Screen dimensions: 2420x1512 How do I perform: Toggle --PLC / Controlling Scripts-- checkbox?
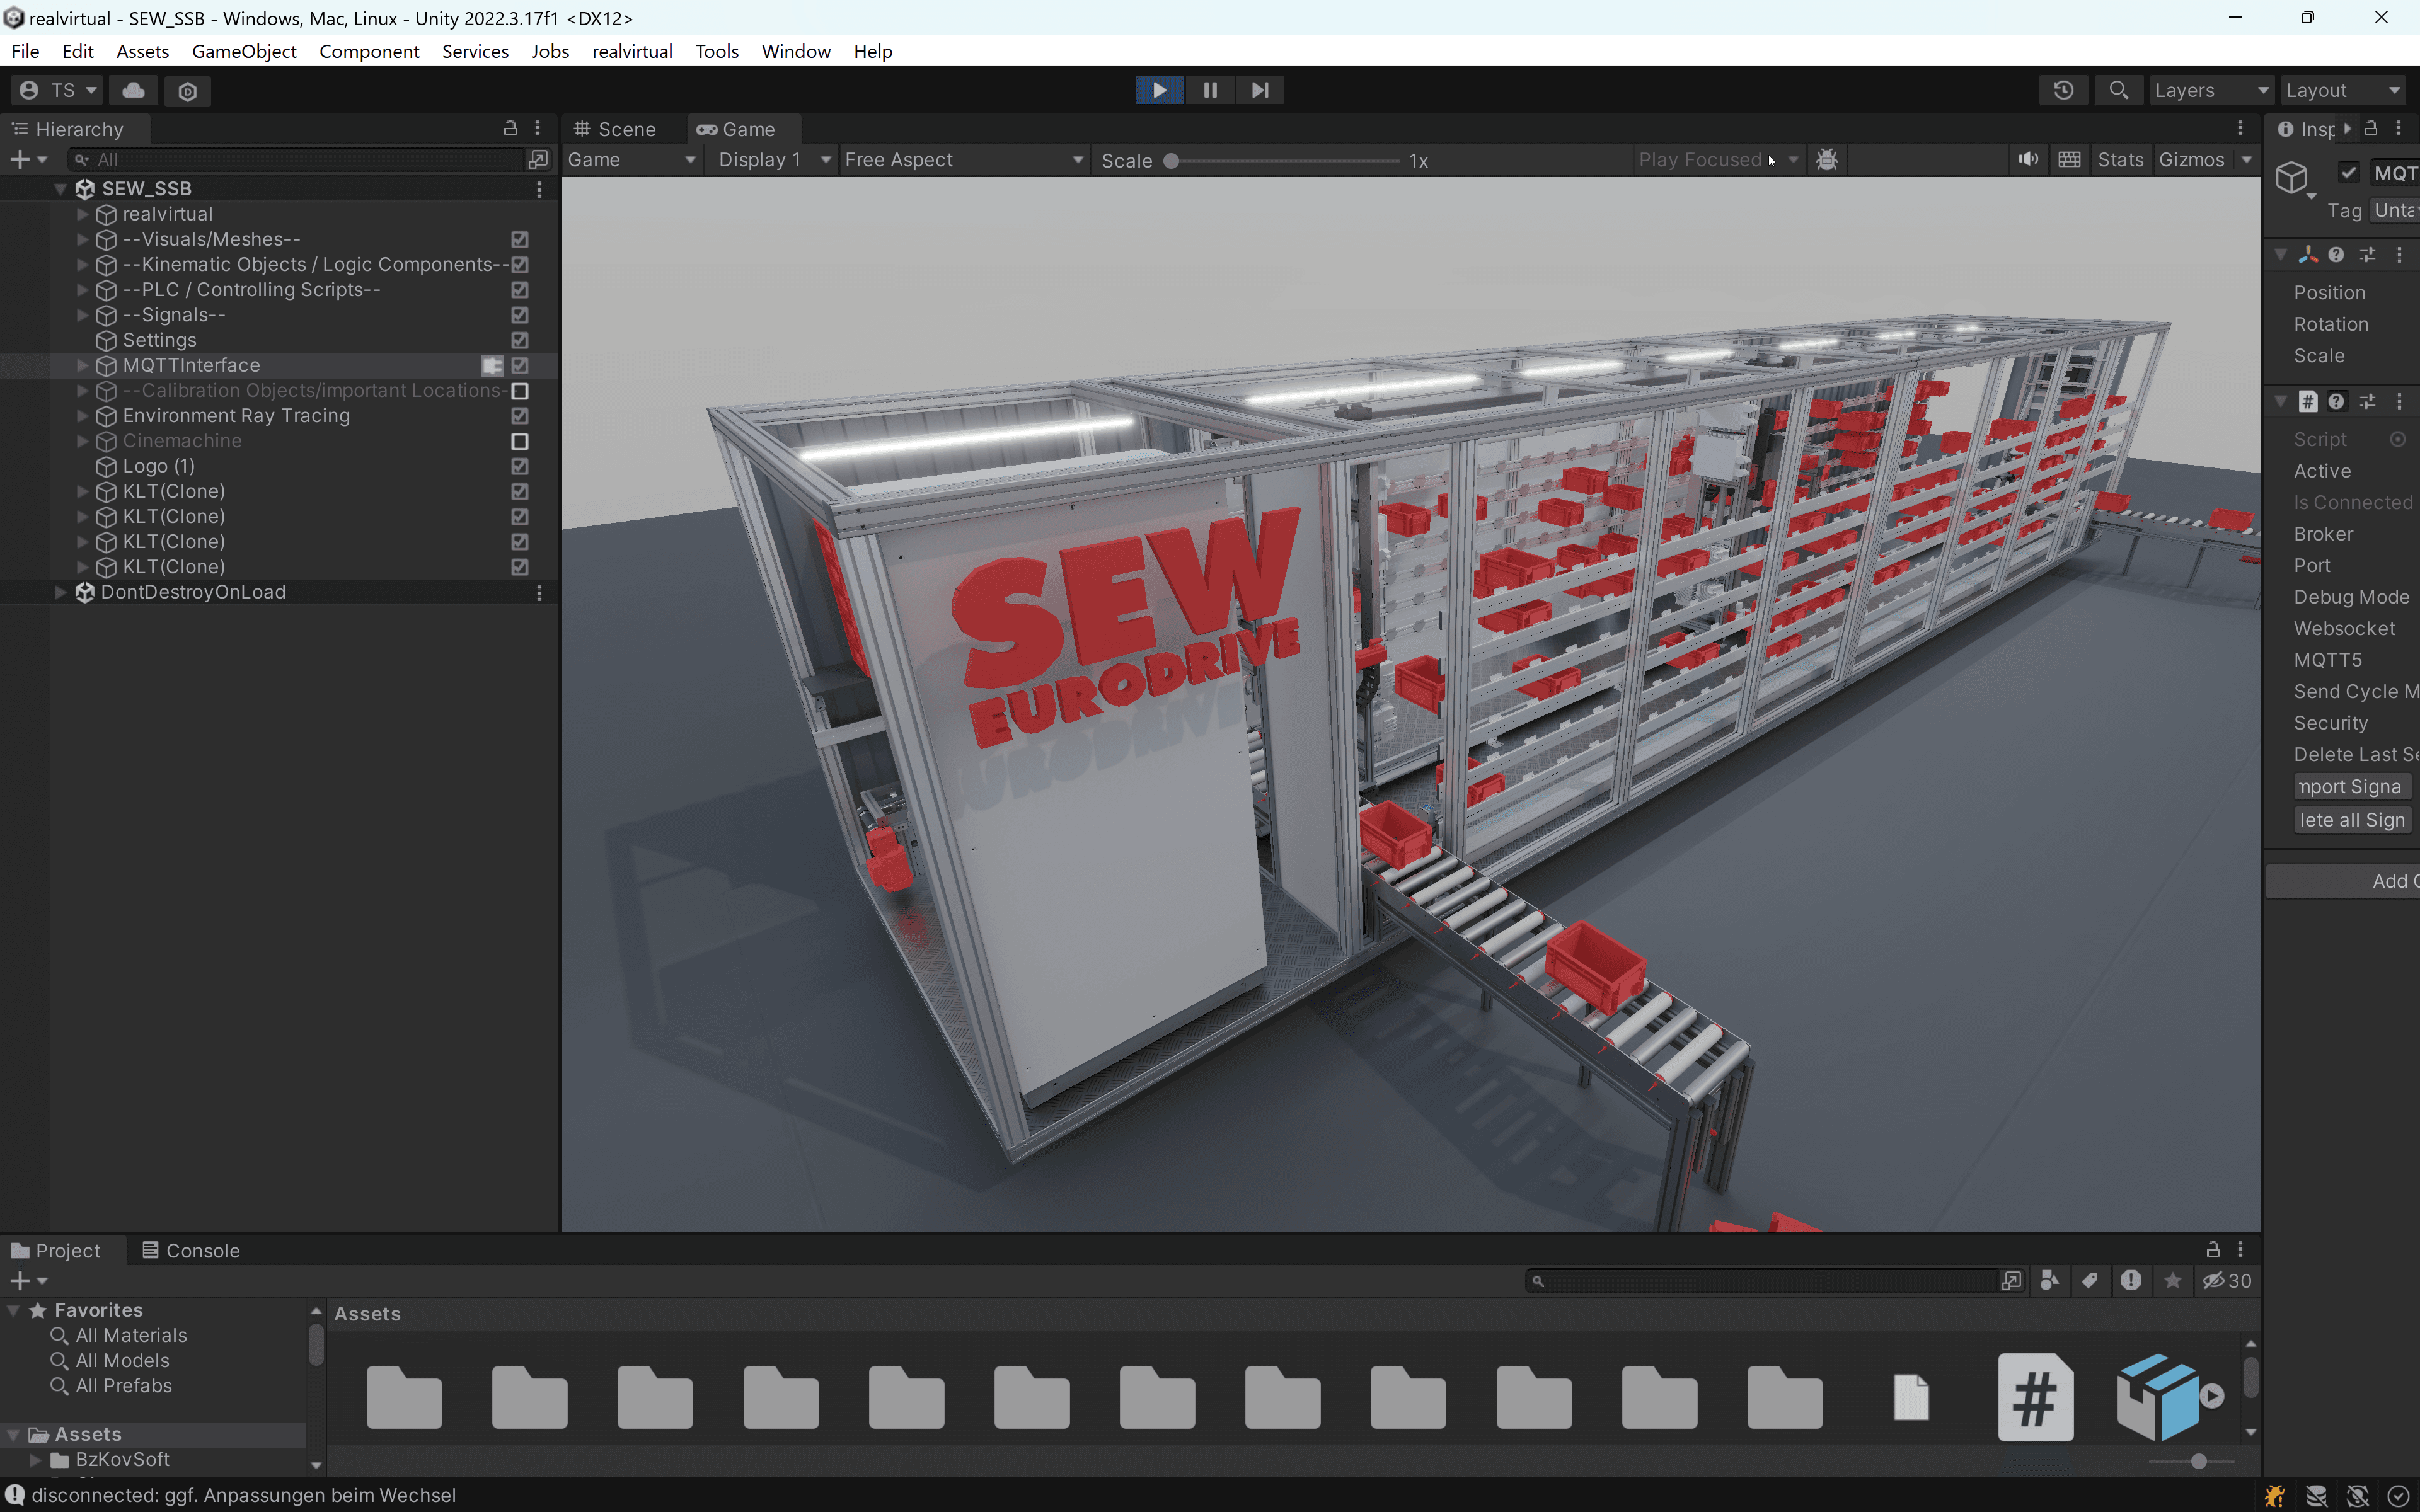tap(519, 290)
